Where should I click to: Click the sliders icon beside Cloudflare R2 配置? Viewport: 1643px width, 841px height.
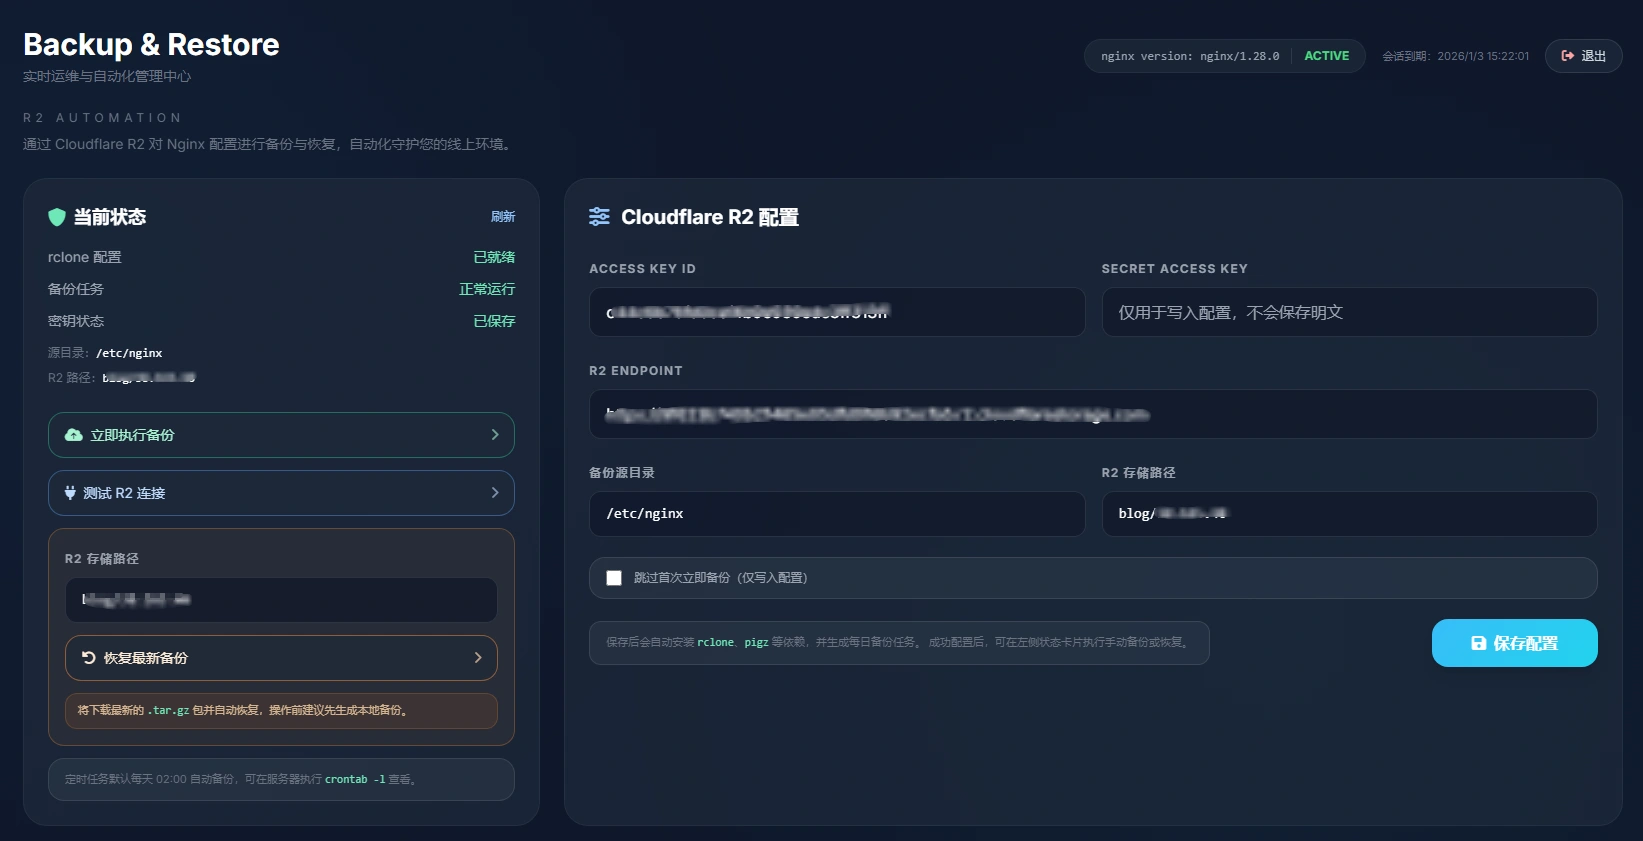coord(599,217)
